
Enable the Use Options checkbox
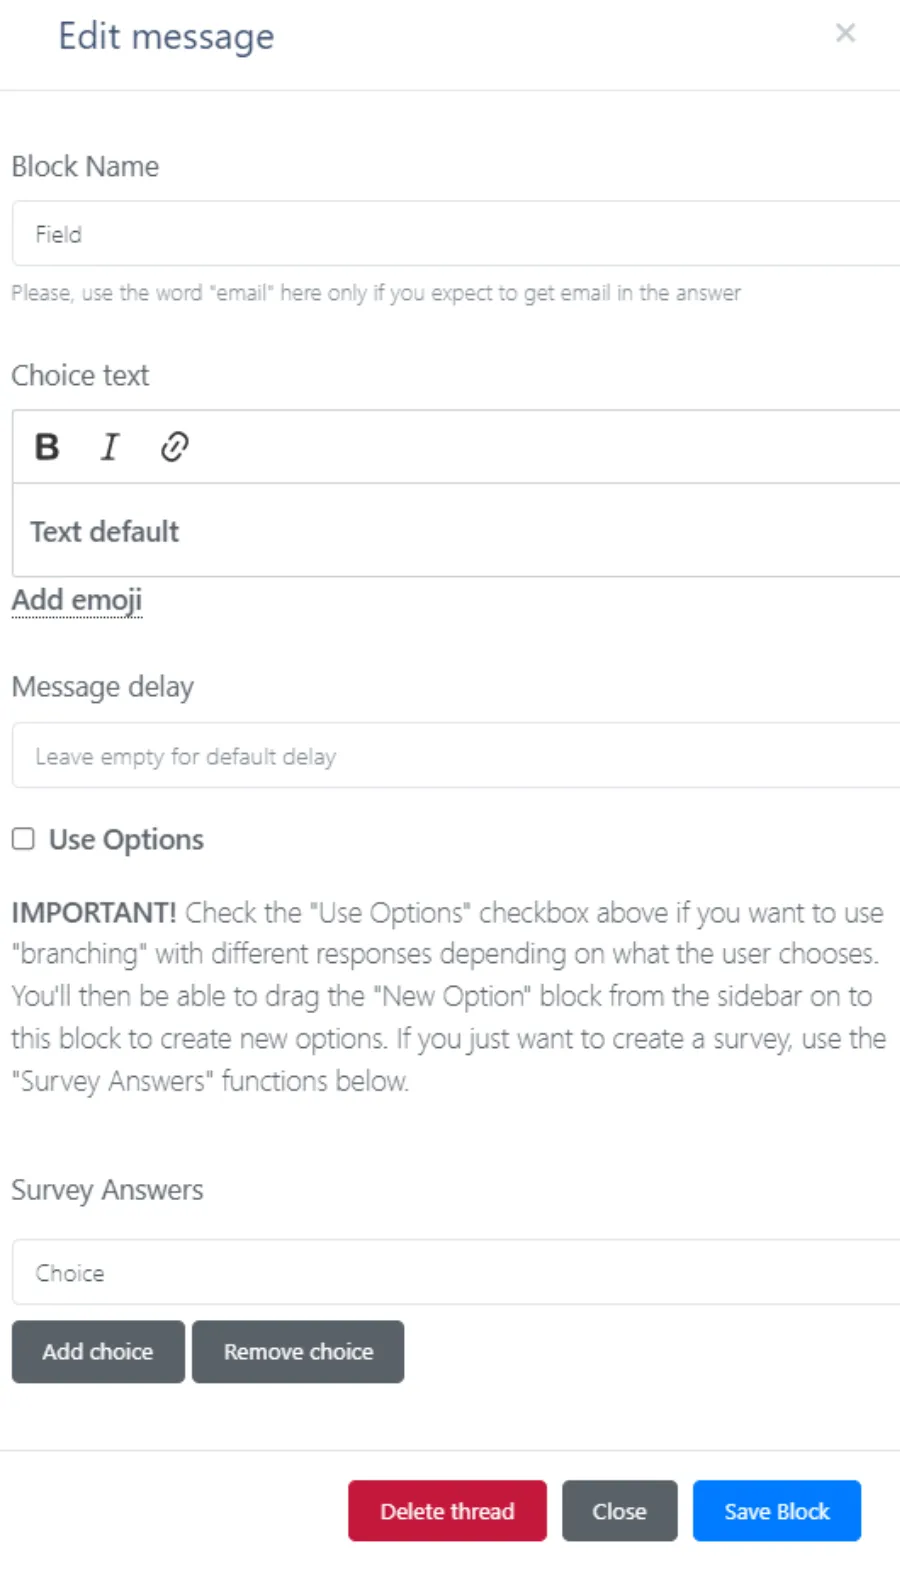click(23, 839)
